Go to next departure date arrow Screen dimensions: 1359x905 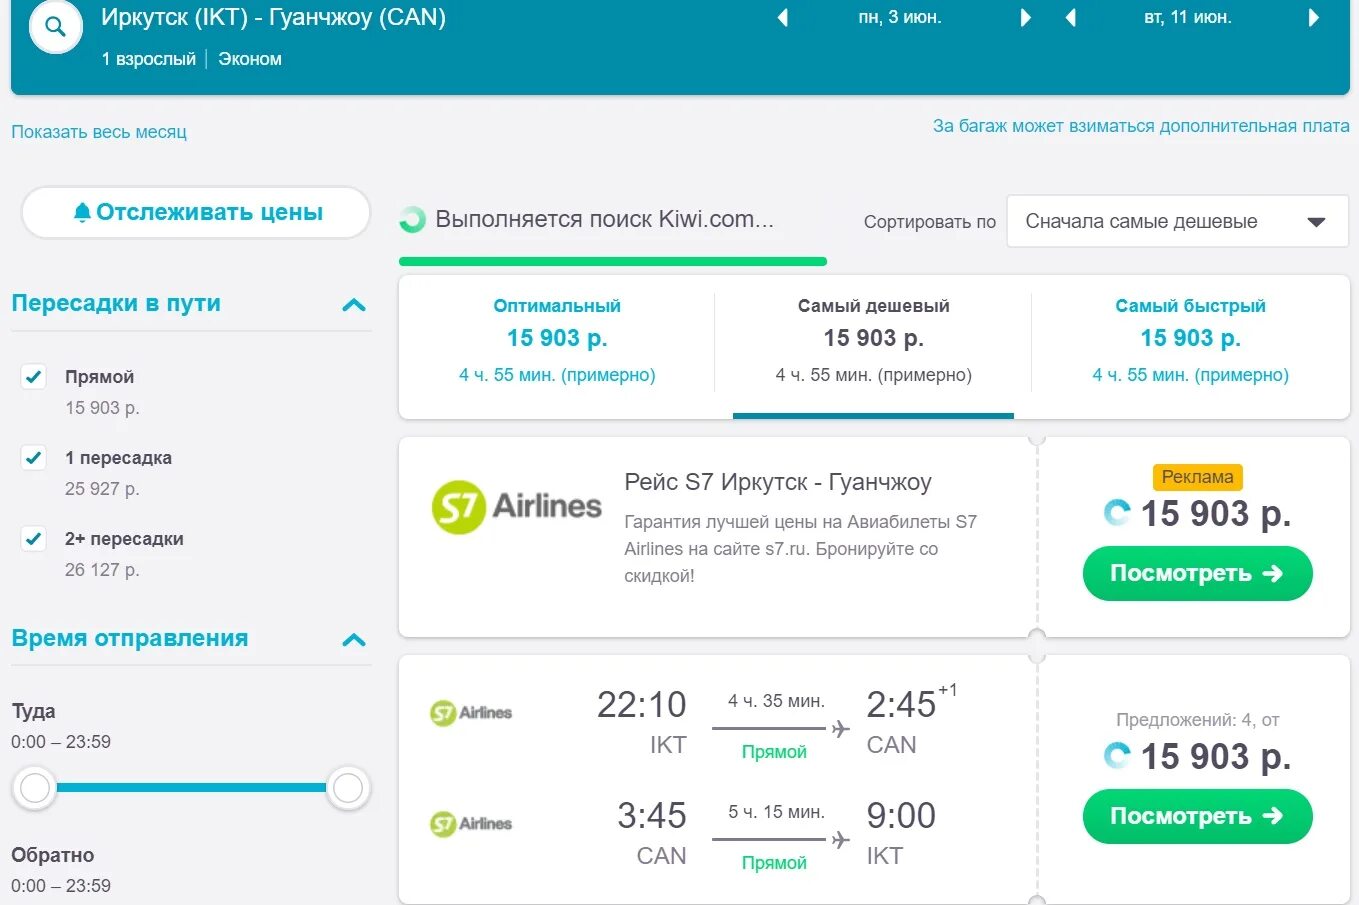pyautogui.click(x=1025, y=18)
